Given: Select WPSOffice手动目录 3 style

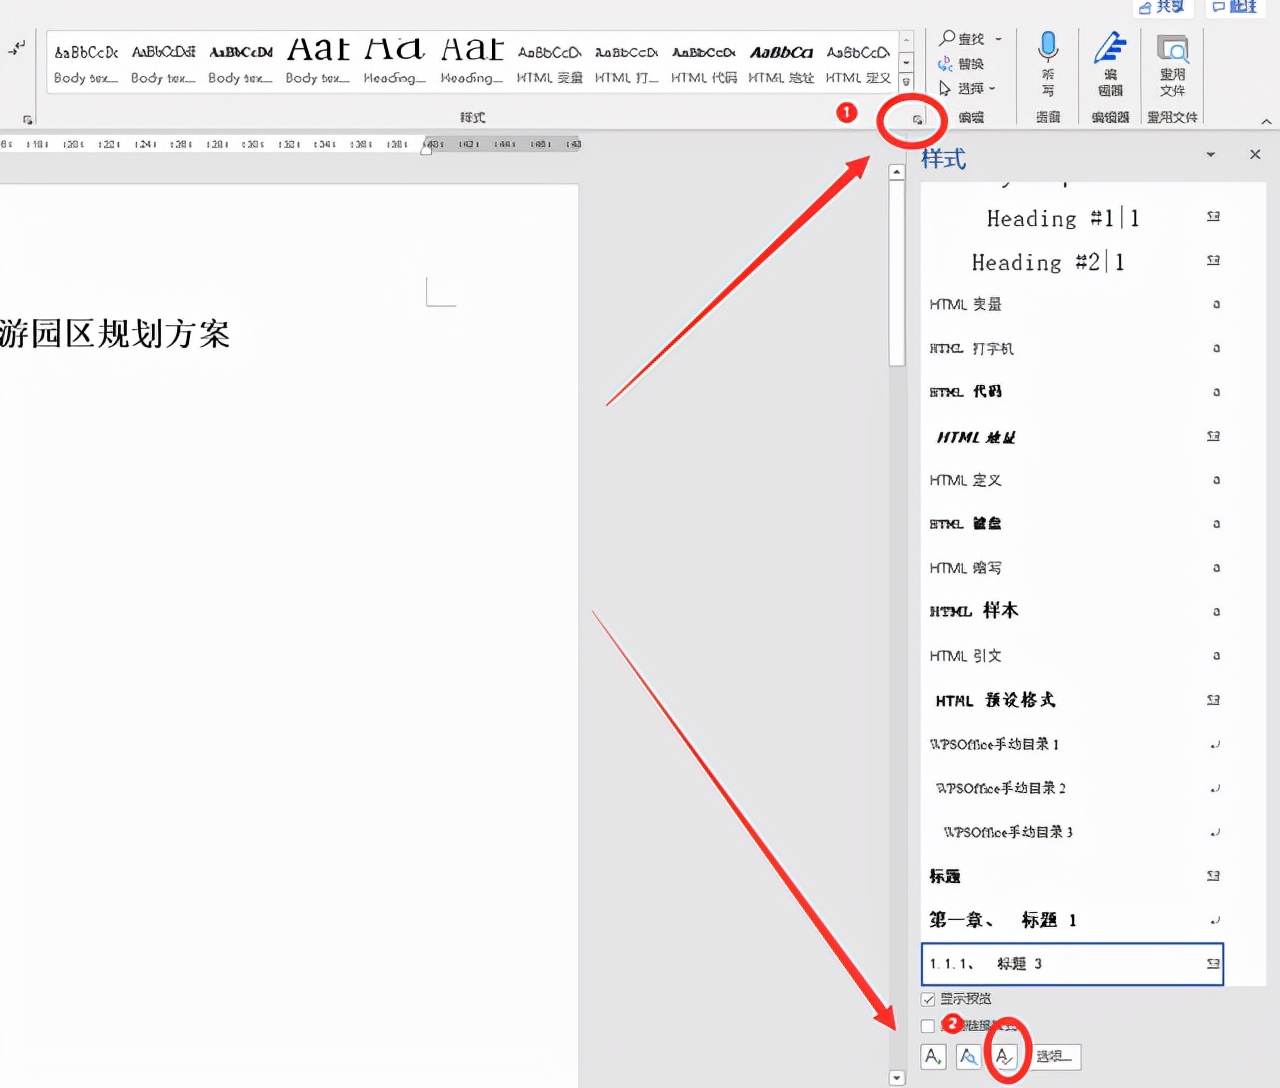Looking at the screenshot, I should point(1072,832).
